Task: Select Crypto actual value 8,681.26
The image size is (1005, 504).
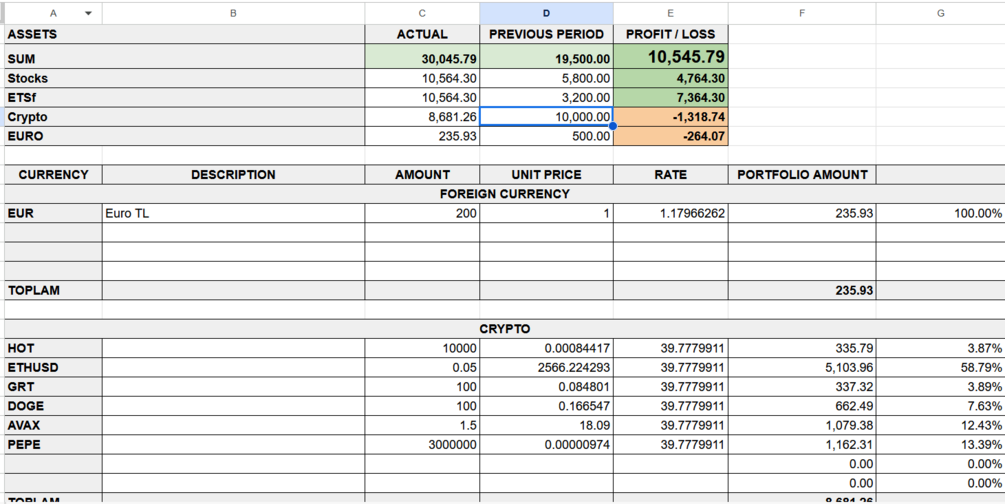Action: pos(422,117)
